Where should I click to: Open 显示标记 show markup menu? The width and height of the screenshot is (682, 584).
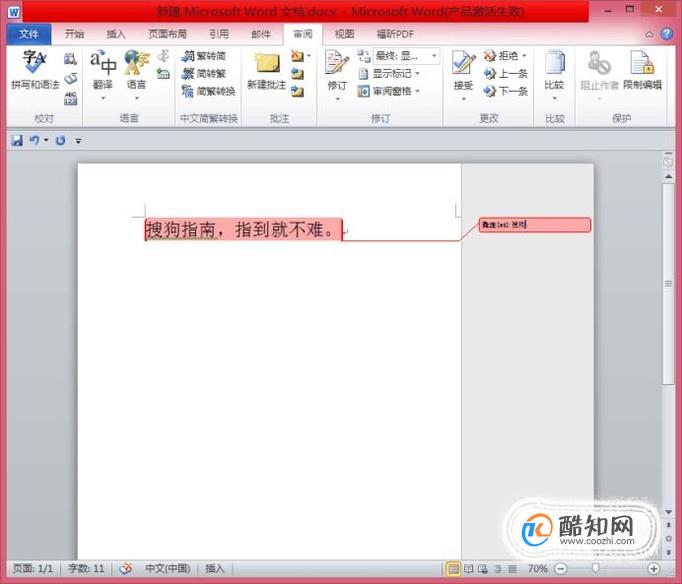(x=389, y=73)
